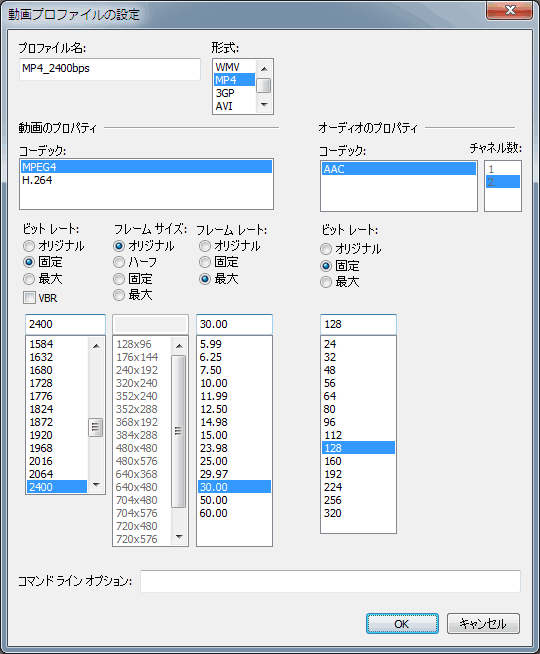
Task: Click up arrow of video bitrate list scrollbar
Action: tap(96, 346)
